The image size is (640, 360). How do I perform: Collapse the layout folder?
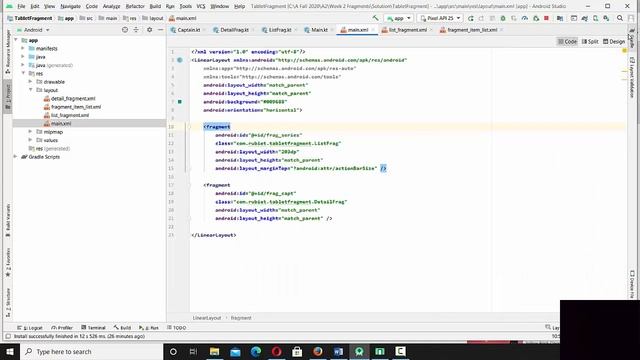30,90
